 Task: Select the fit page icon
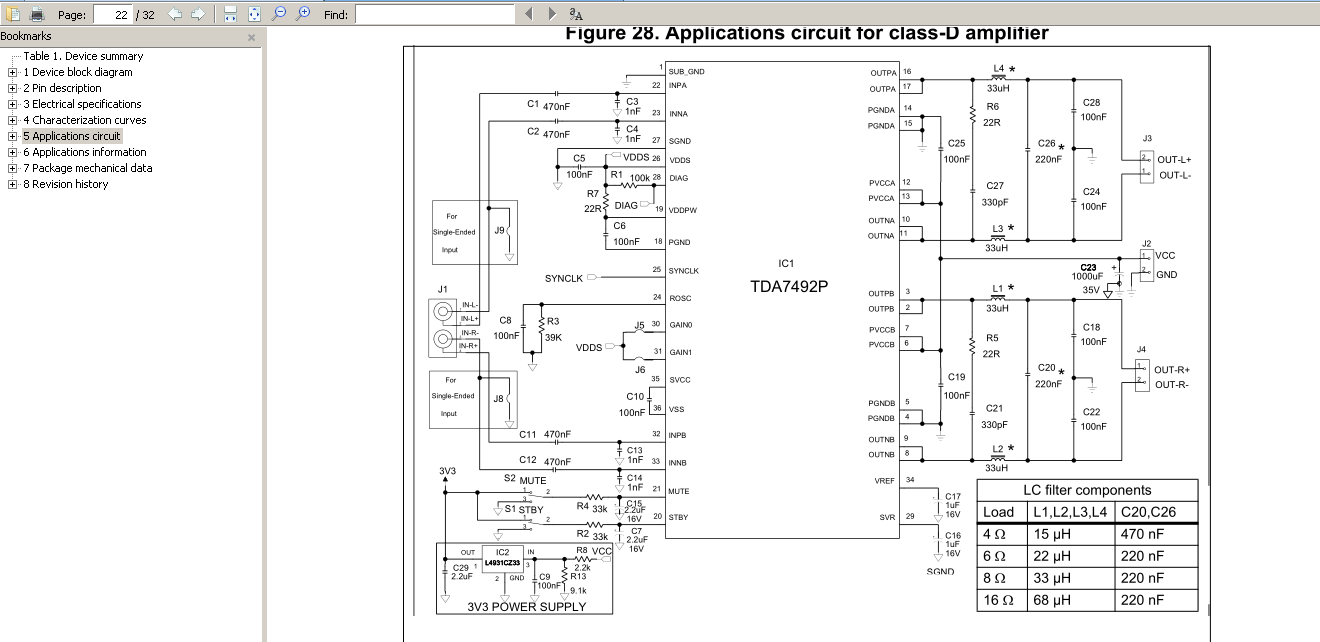coord(254,14)
